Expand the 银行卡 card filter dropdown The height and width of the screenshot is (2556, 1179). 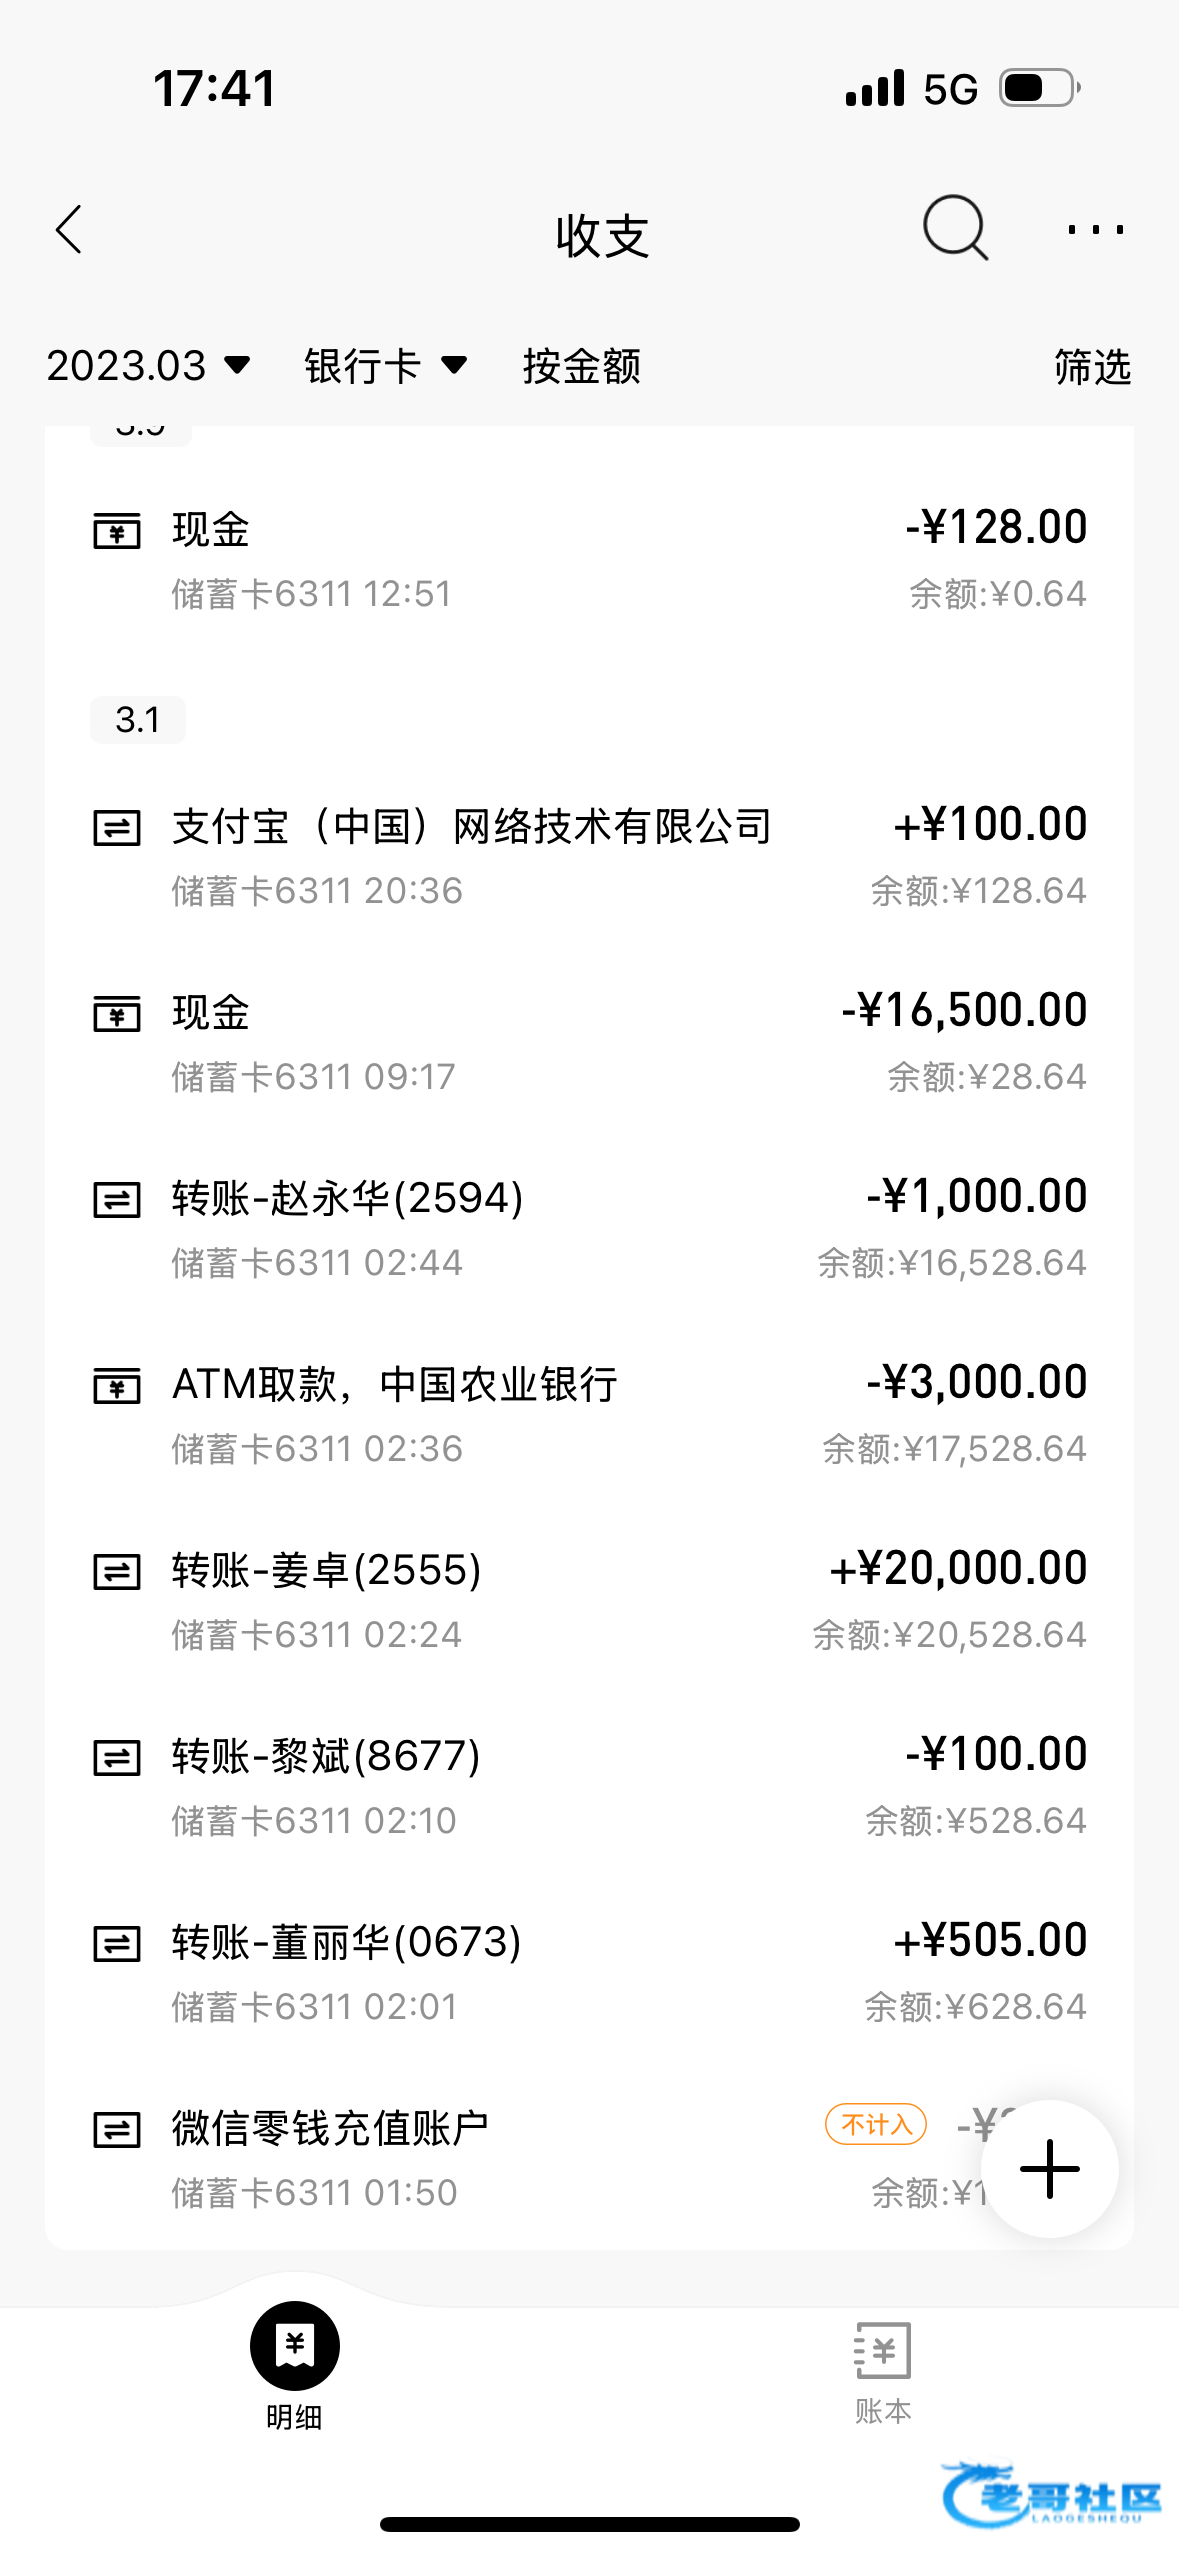(x=385, y=366)
